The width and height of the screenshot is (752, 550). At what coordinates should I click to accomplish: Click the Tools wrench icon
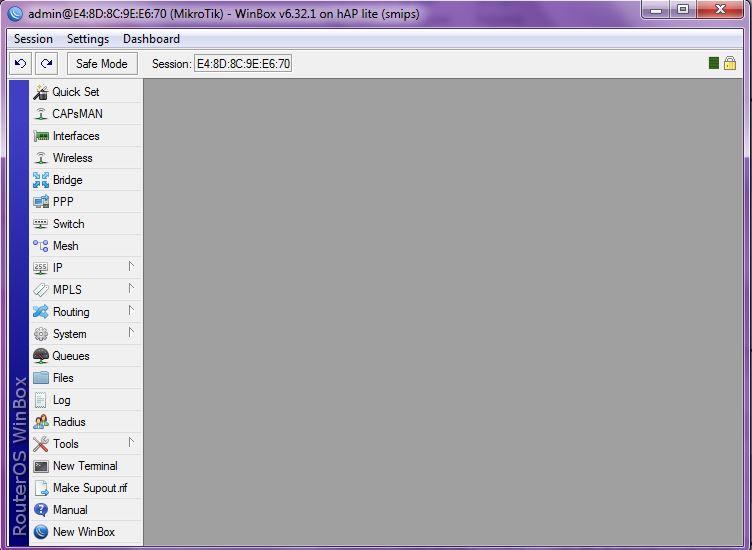[41, 444]
